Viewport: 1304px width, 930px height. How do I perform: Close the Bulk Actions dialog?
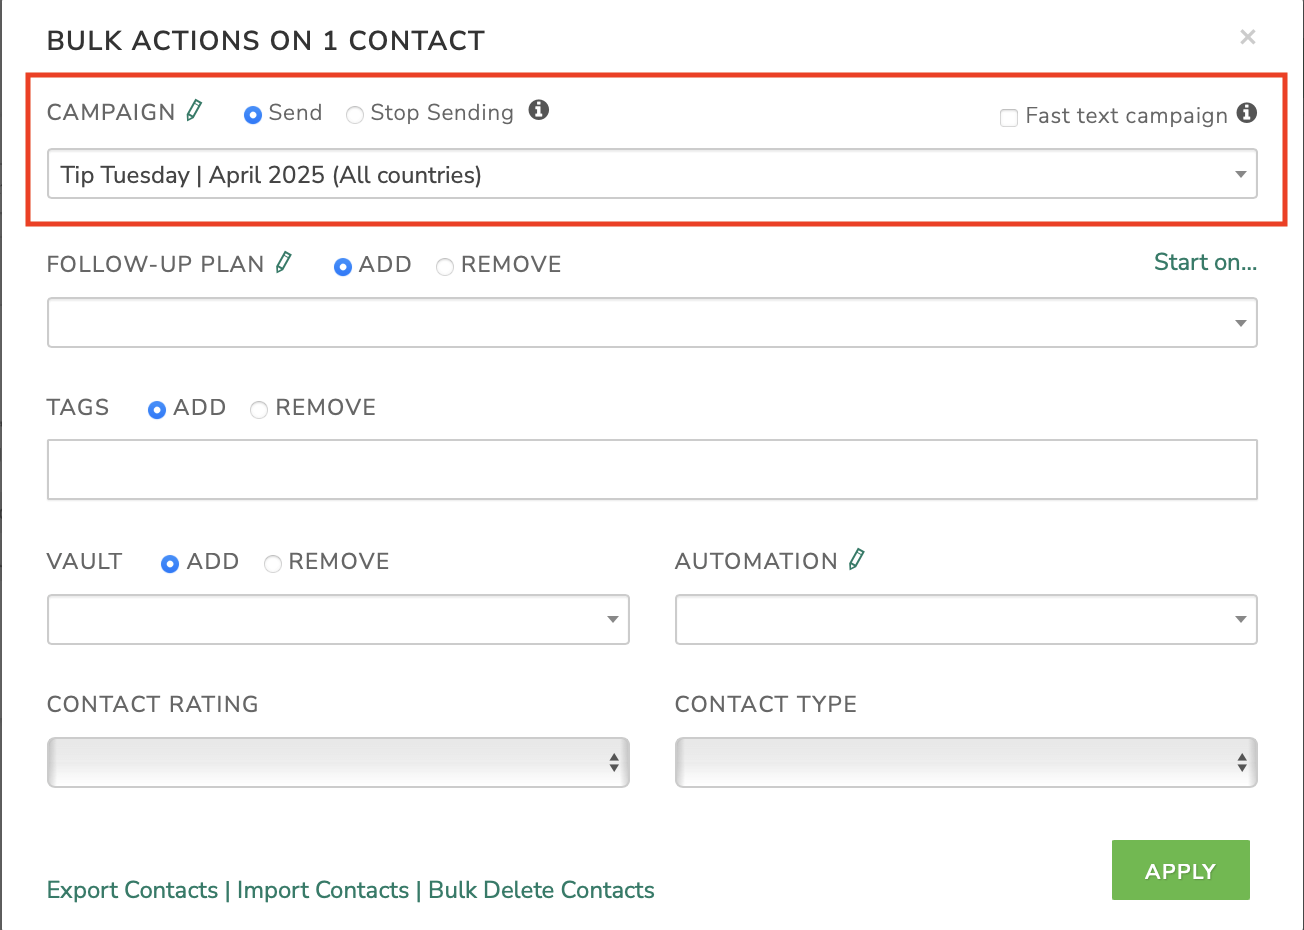(x=1248, y=38)
